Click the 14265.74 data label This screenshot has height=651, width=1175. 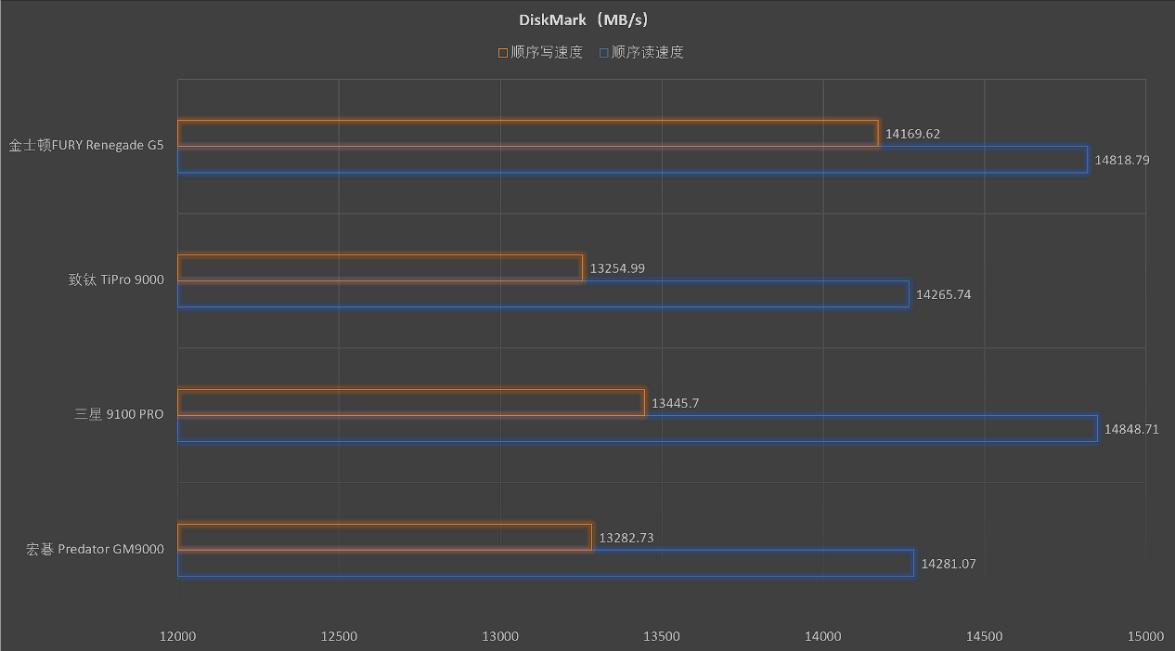coord(943,295)
